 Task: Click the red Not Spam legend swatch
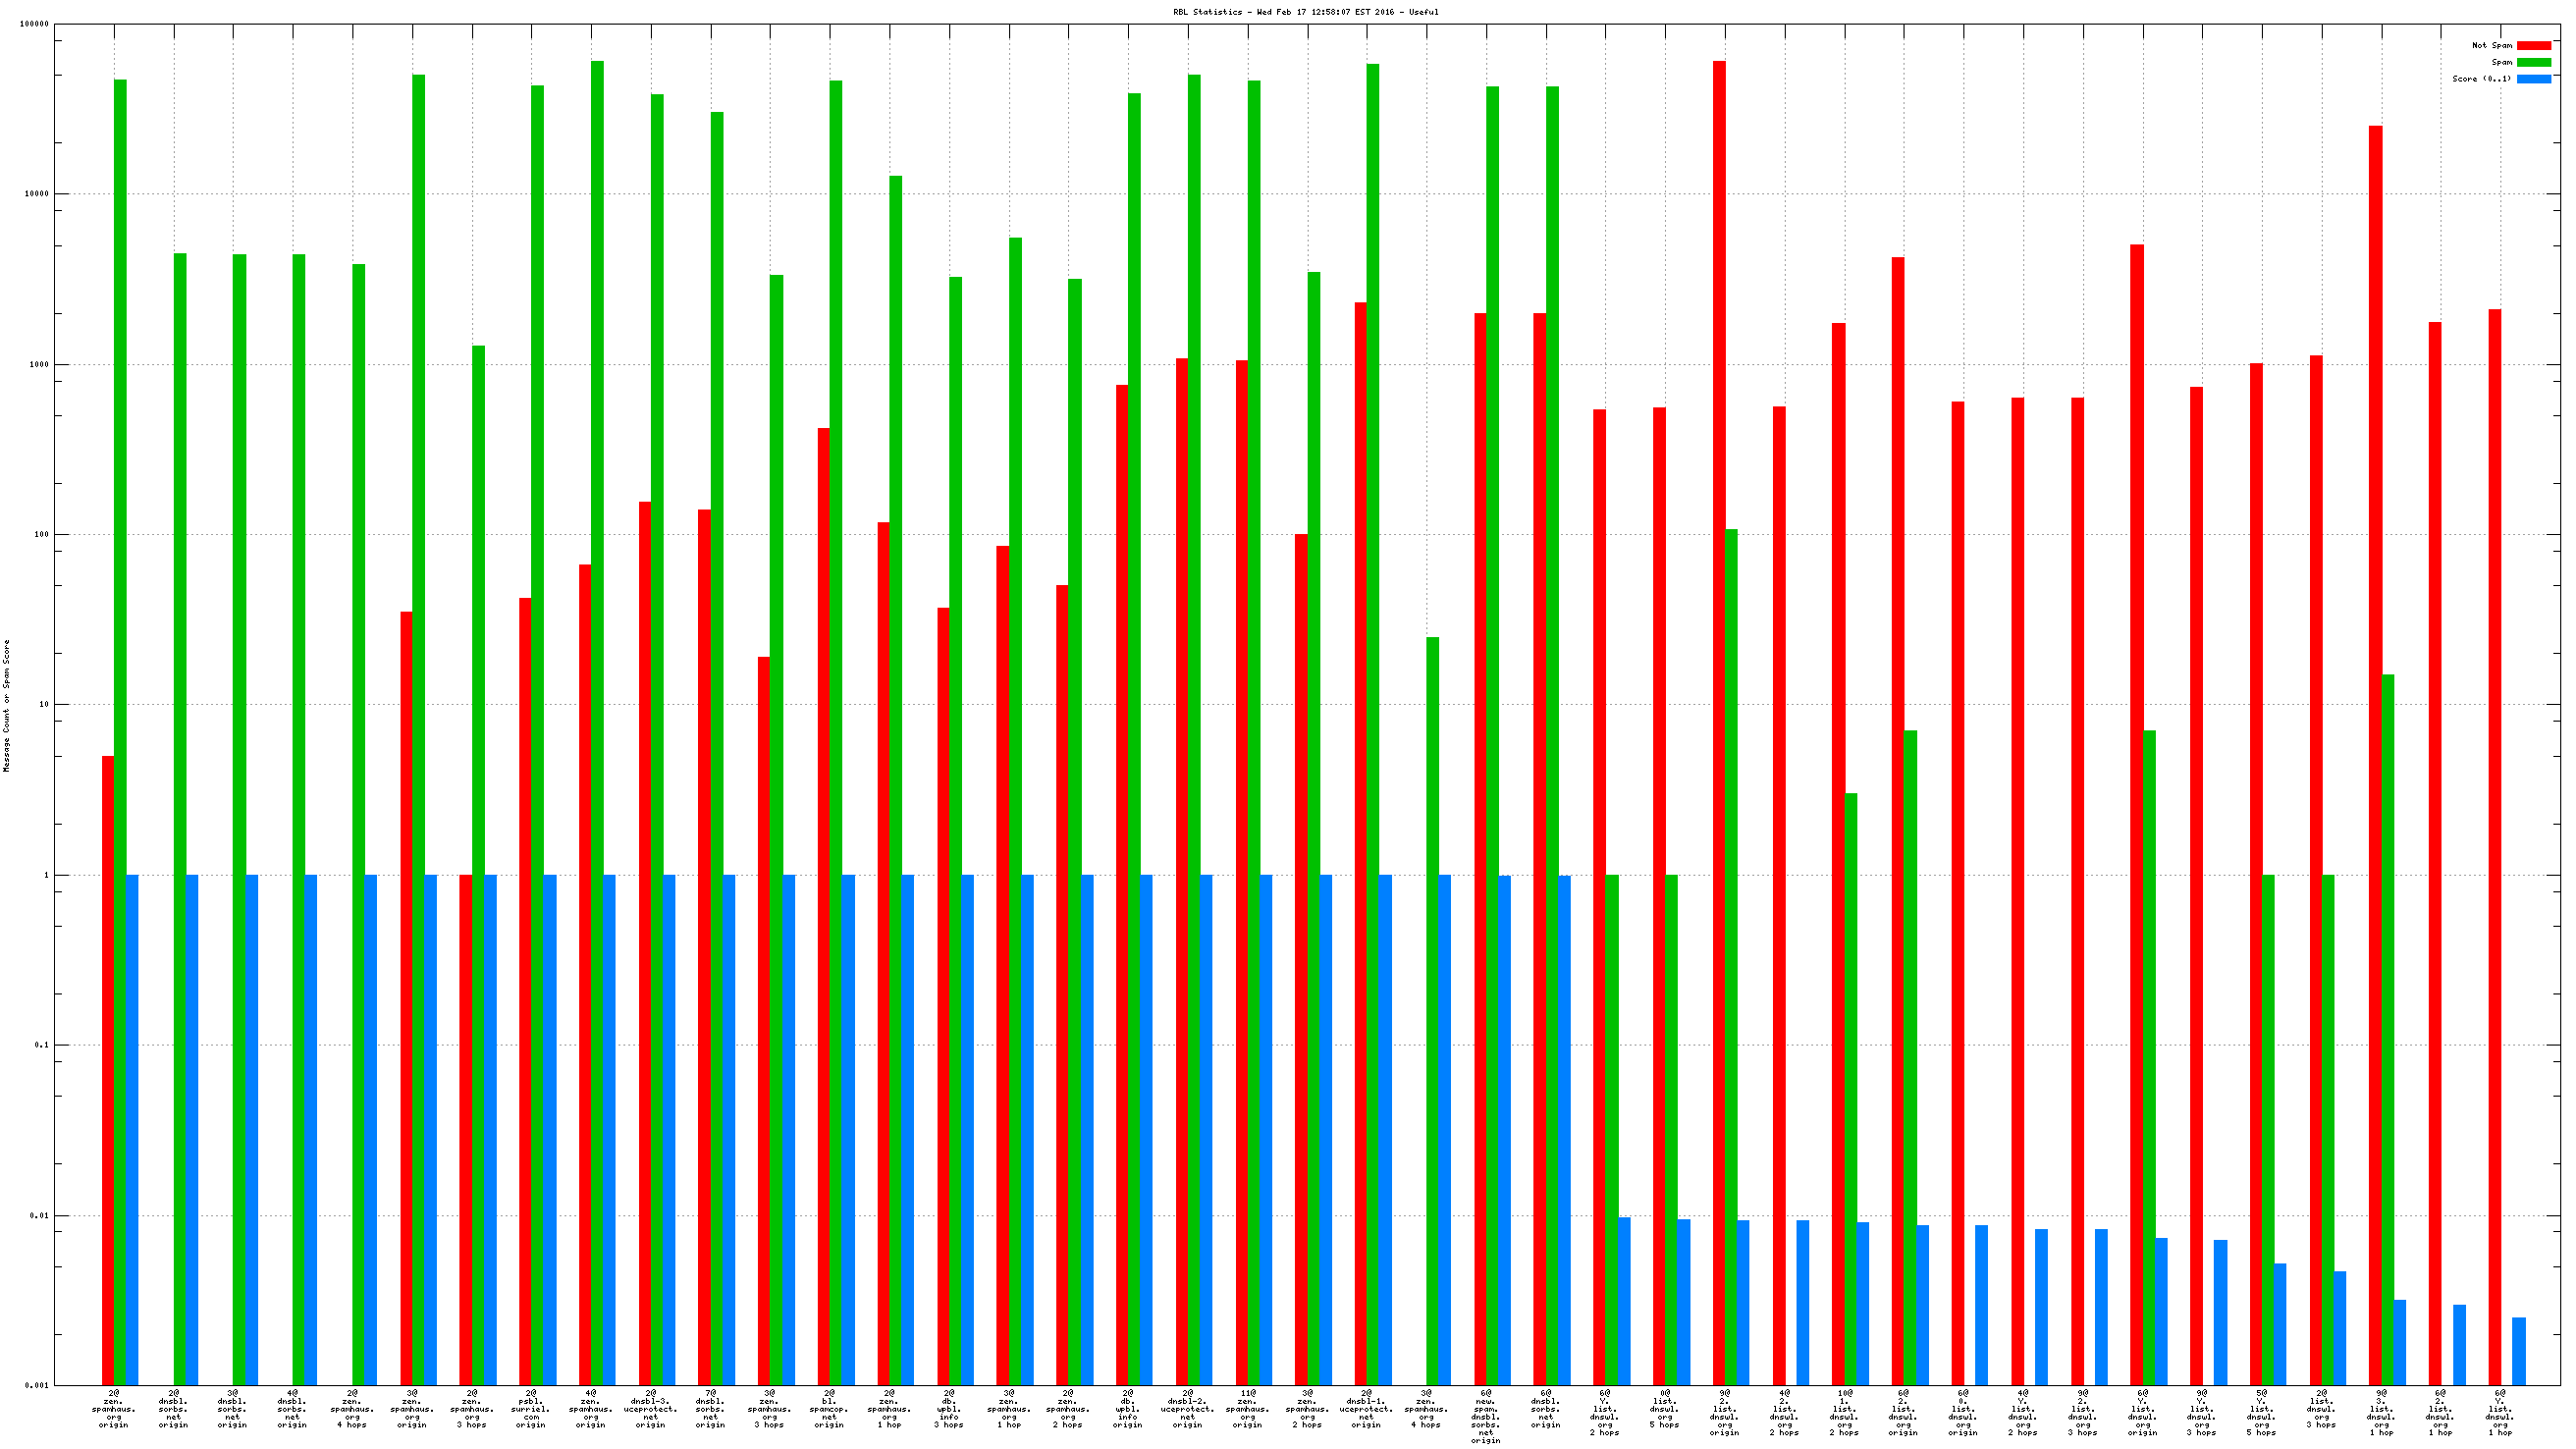[2533, 45]
